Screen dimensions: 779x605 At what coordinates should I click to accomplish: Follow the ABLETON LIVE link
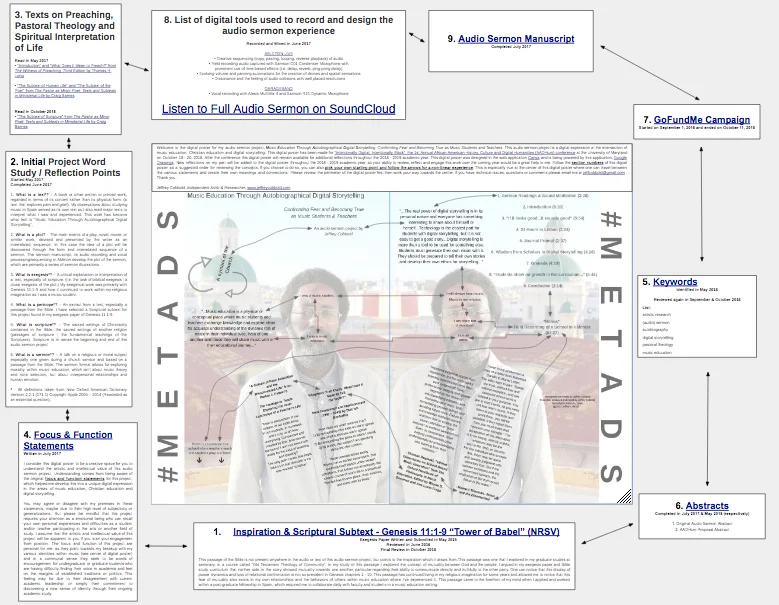pyautogui.click(x=278, y=54)
